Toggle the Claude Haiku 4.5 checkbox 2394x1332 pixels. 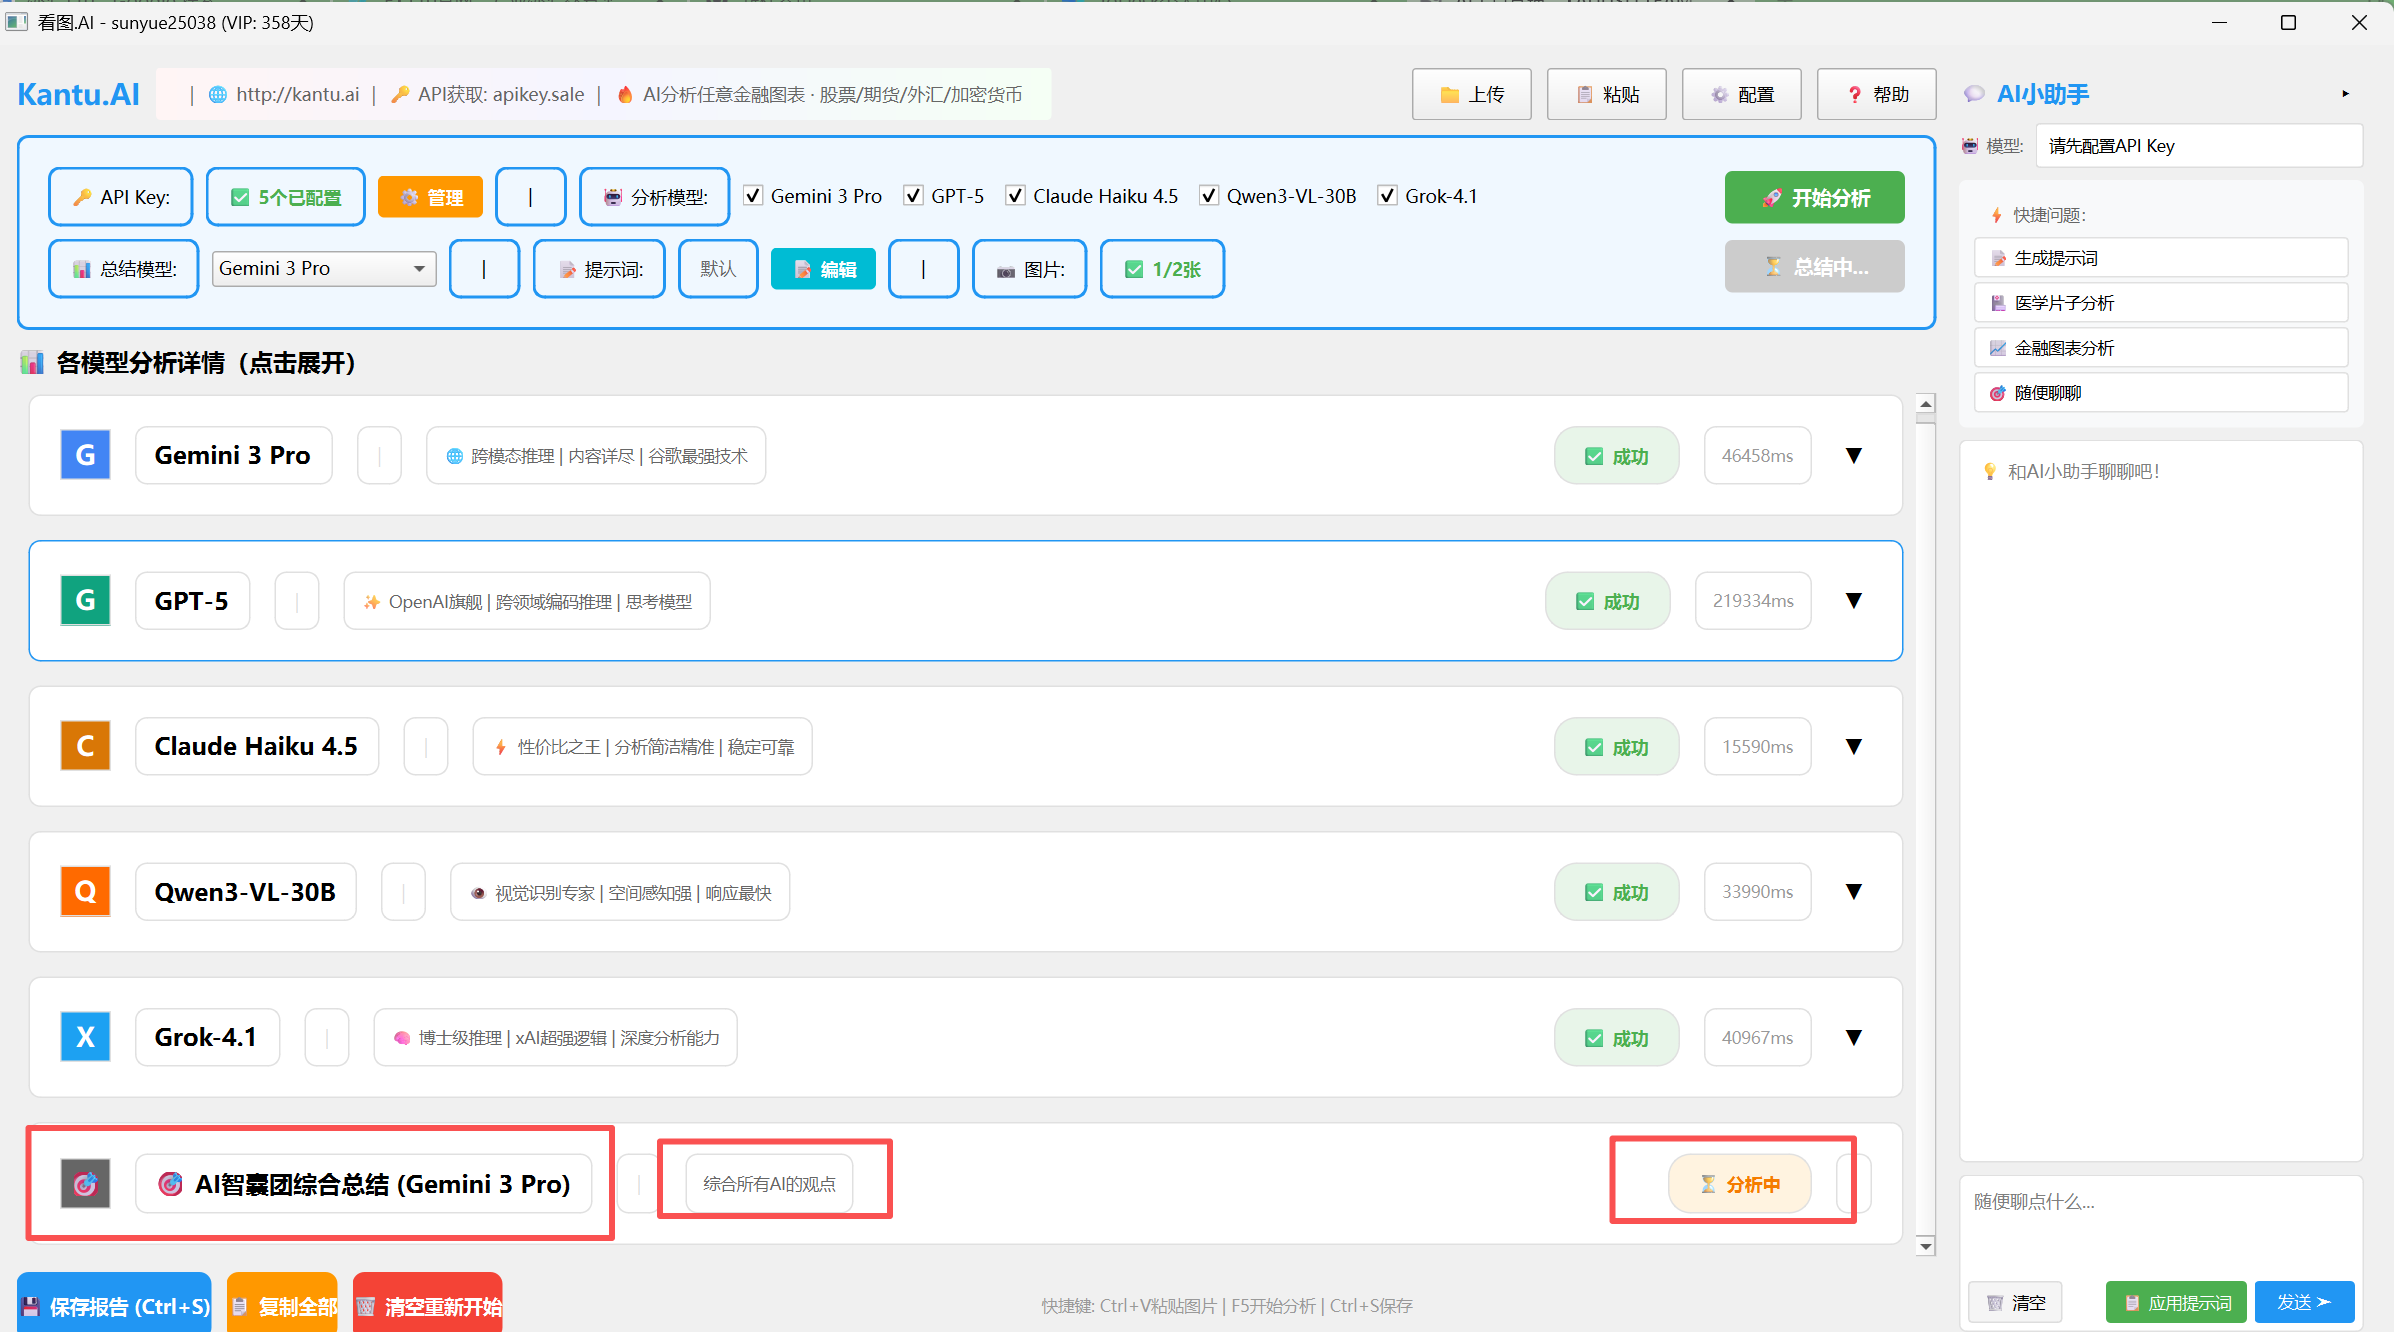[1016, 196]
